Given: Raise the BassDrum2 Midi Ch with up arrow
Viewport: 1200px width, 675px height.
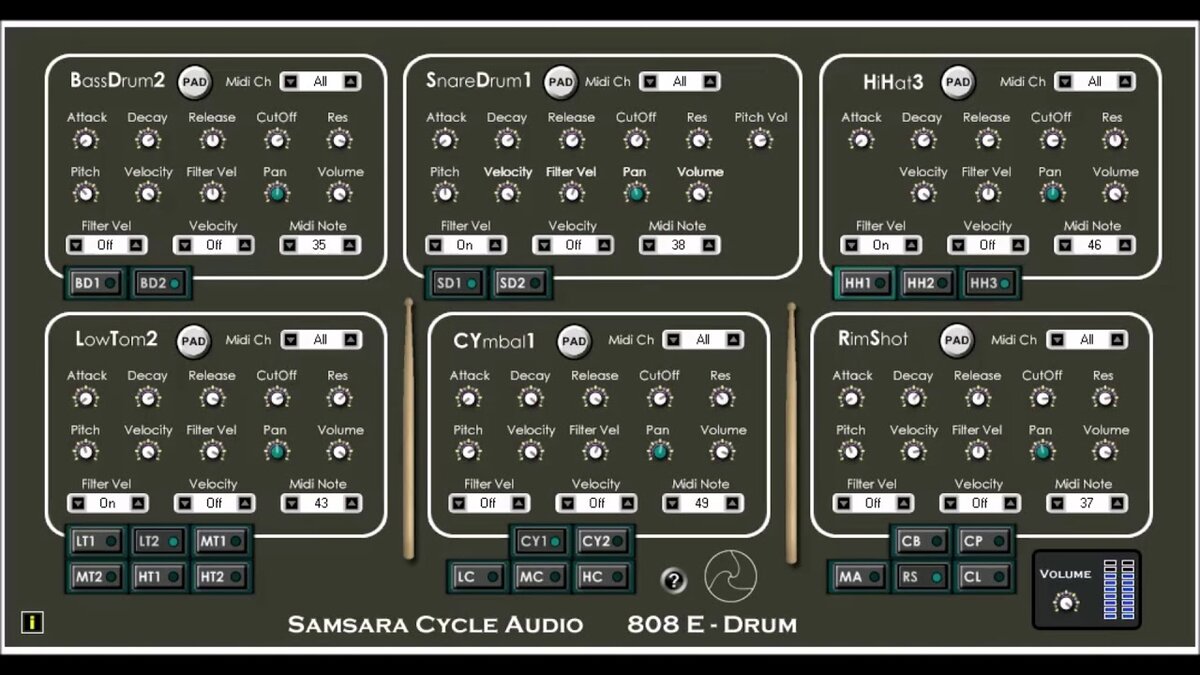Looking at the screenshot, I should (x=350, y=82).
